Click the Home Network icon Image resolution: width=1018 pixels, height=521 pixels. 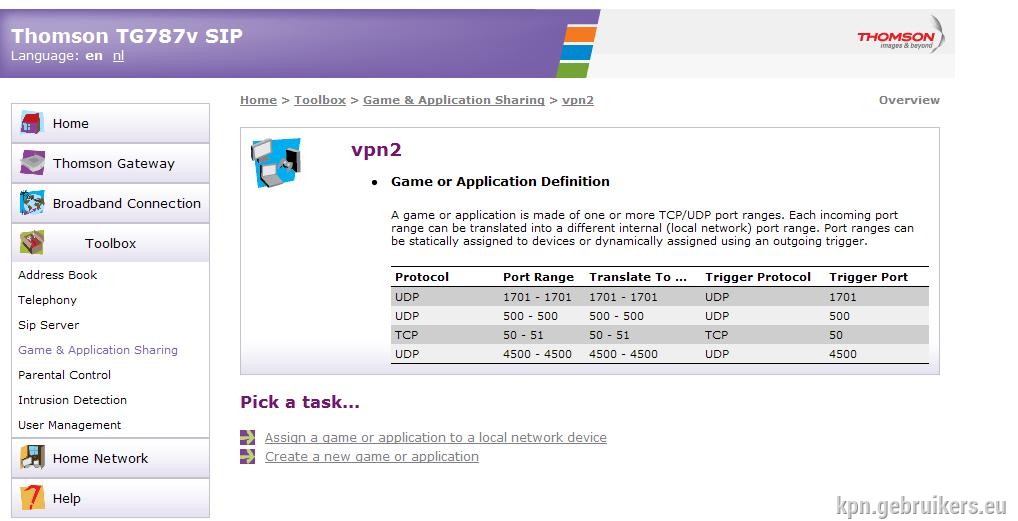coord(32,457)
